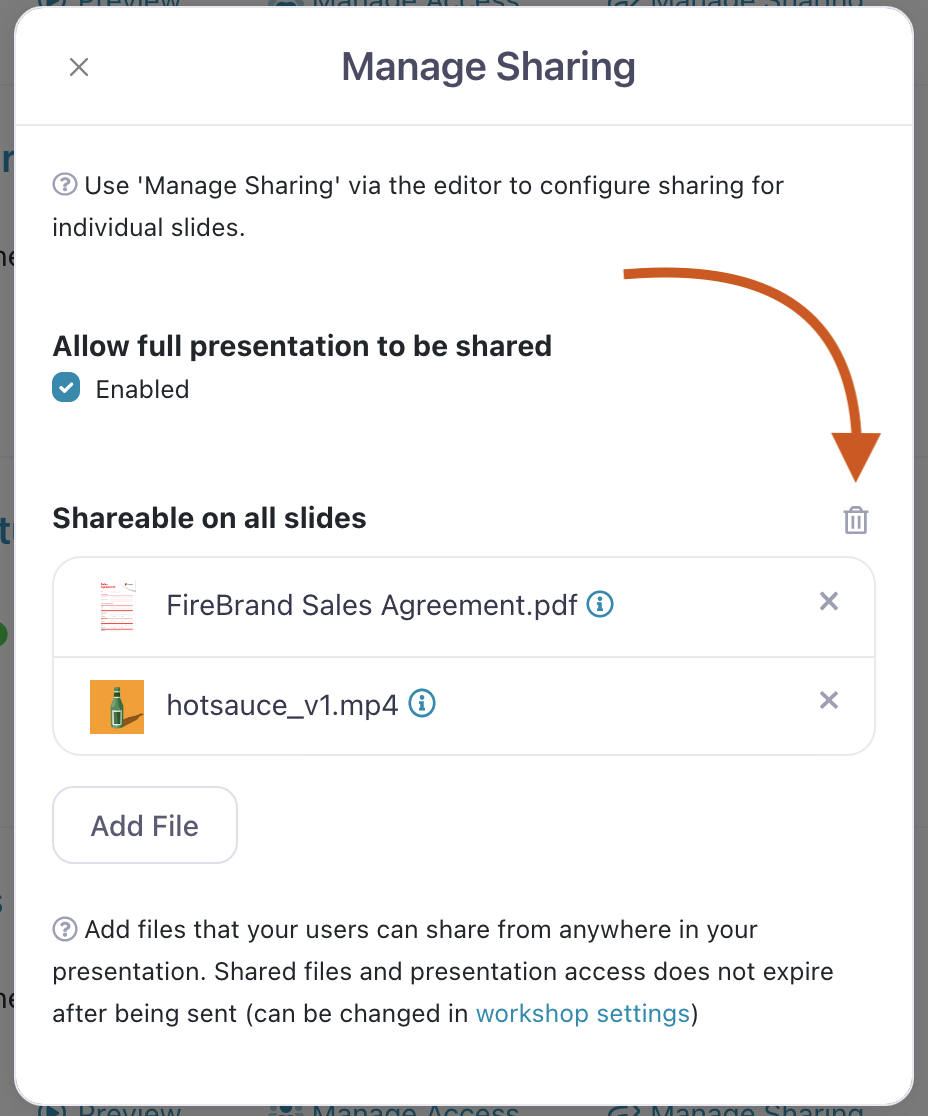This screenshot has height=1116, width=928.
Task: Click the 'Manage Sharing' dialog title
Action: 488,67
